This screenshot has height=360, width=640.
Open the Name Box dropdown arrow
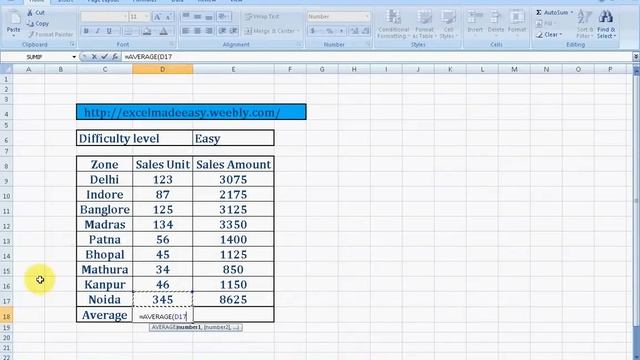[x=74, y=57]
